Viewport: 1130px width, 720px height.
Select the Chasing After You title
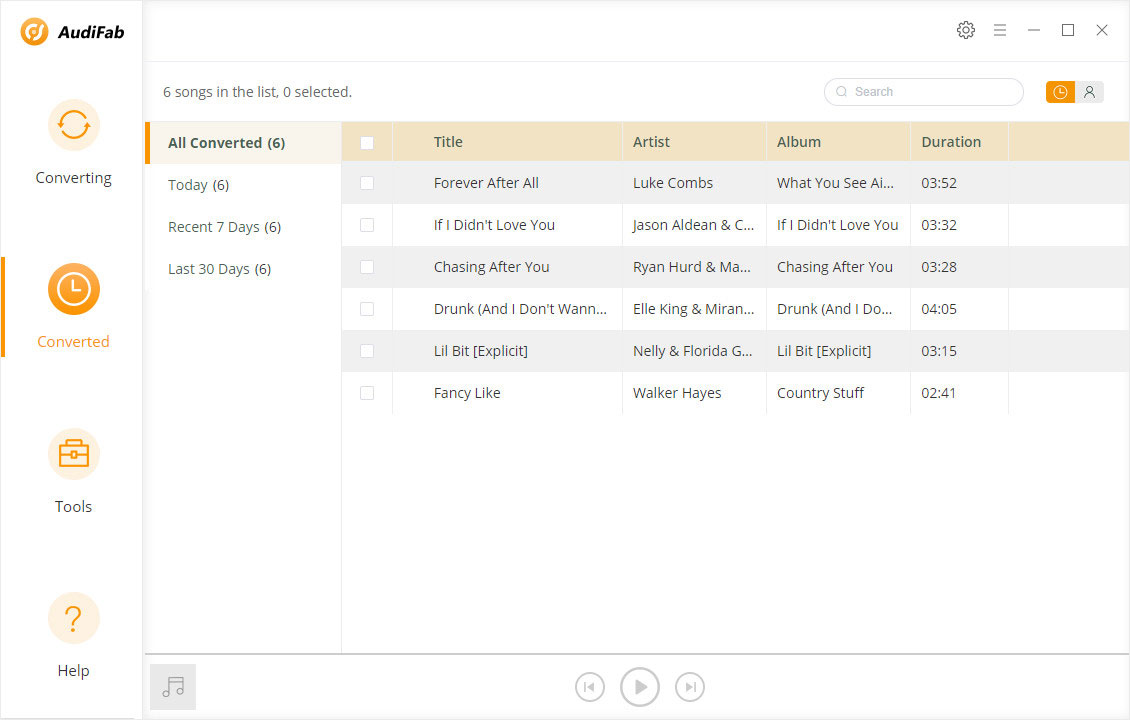[491, 267]
